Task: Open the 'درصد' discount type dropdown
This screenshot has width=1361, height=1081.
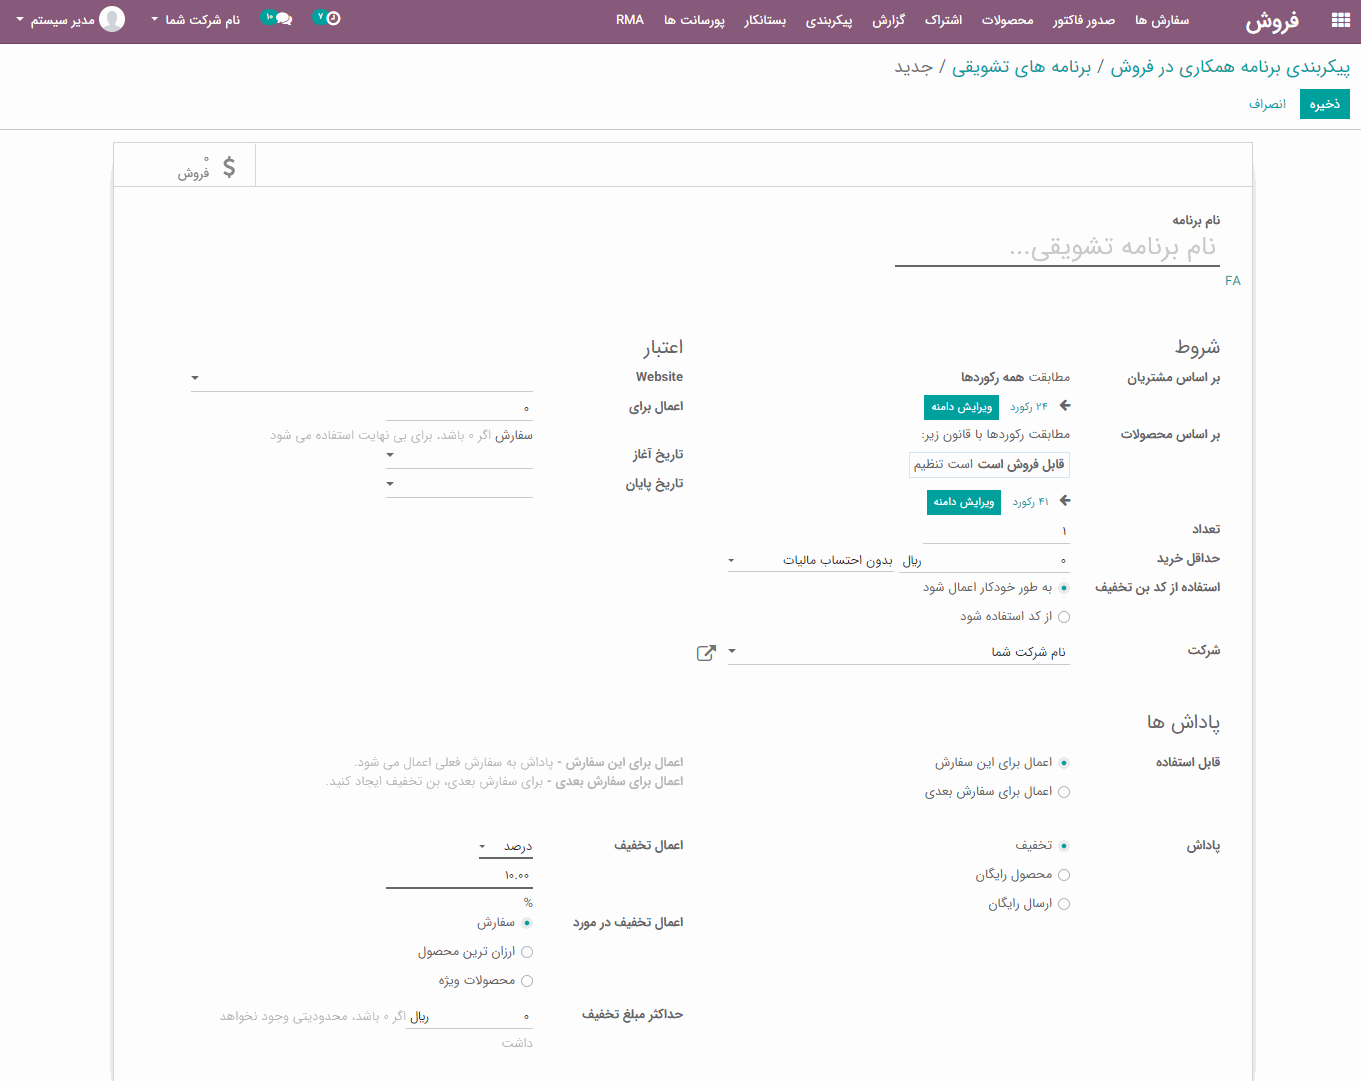Action: tap(483, 847)
